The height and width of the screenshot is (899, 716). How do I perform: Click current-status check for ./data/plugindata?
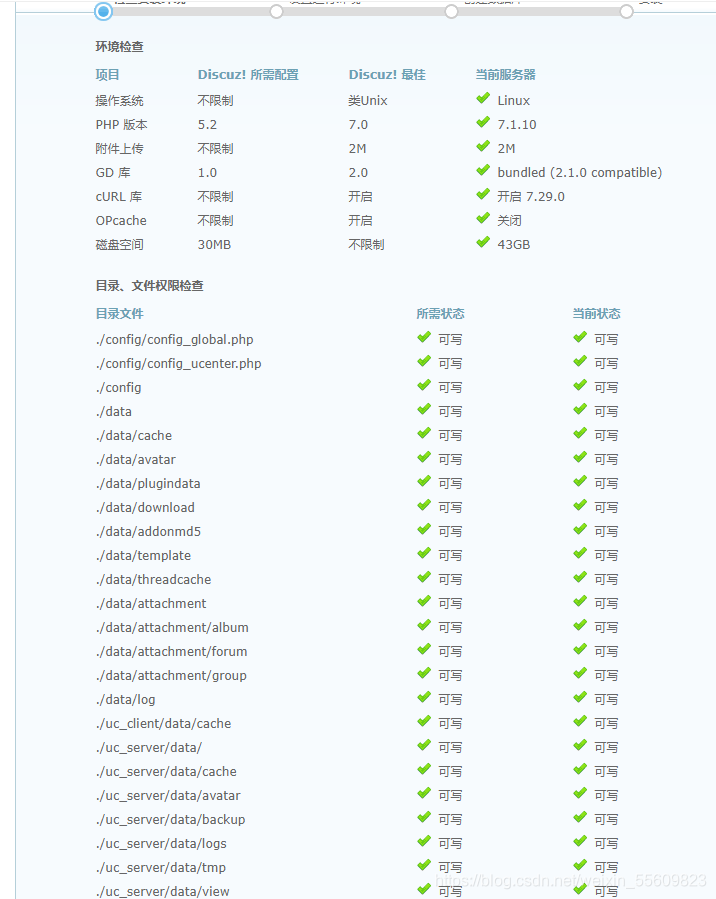click(580, 482)
